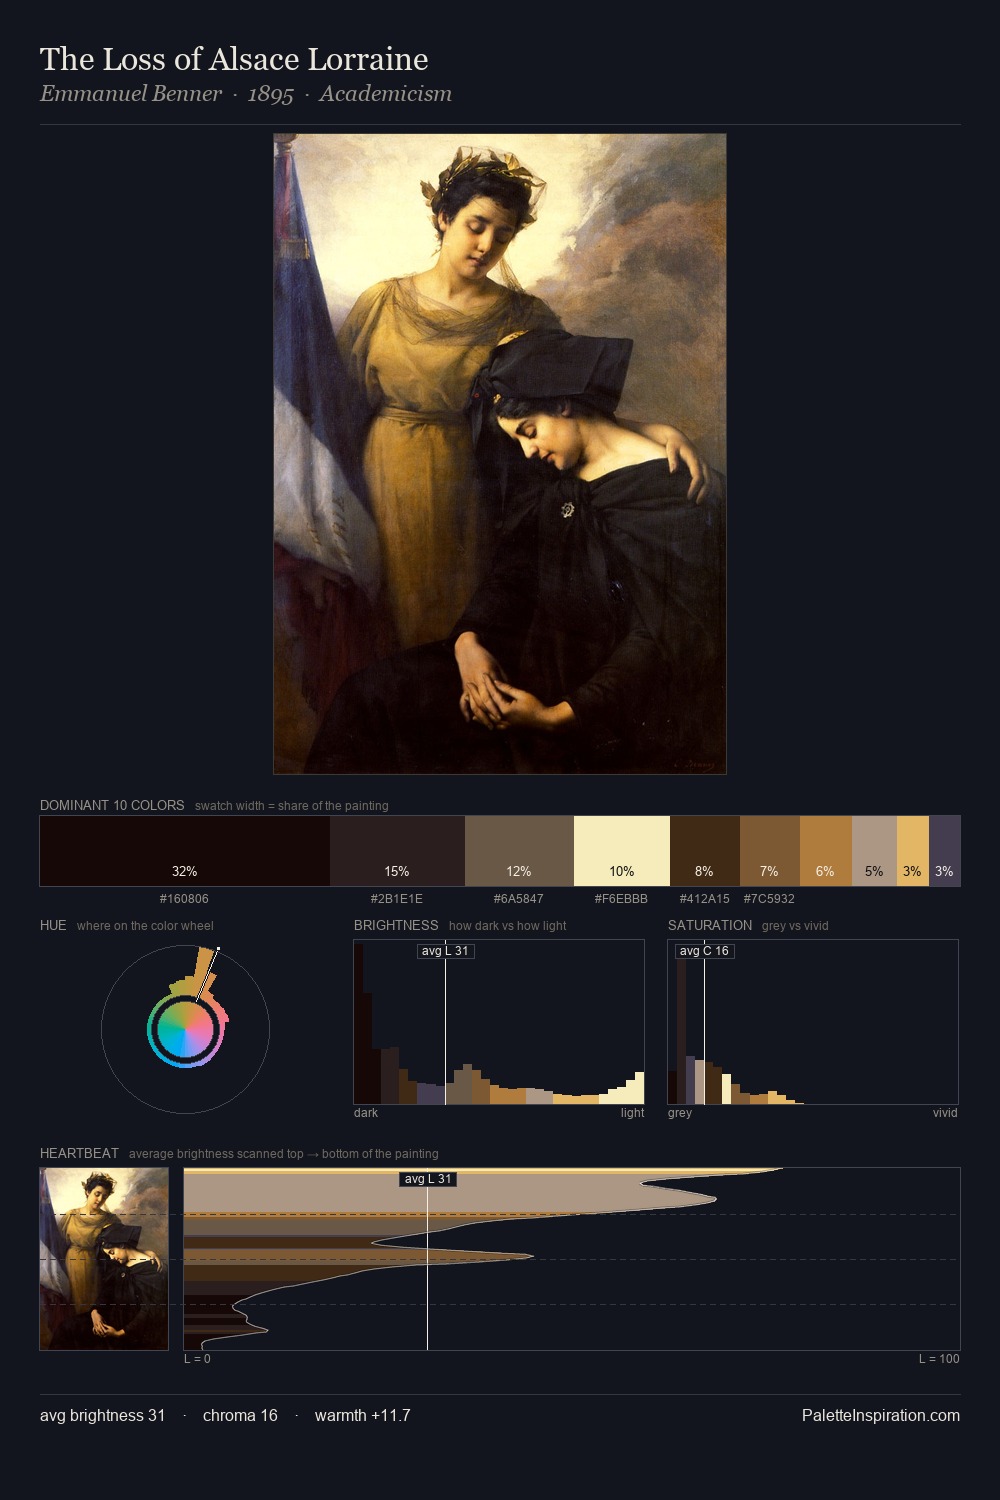The image size is (1000, 1500).
Task: Open the small heartbeat painting thumbnail
Action: 104,1259
